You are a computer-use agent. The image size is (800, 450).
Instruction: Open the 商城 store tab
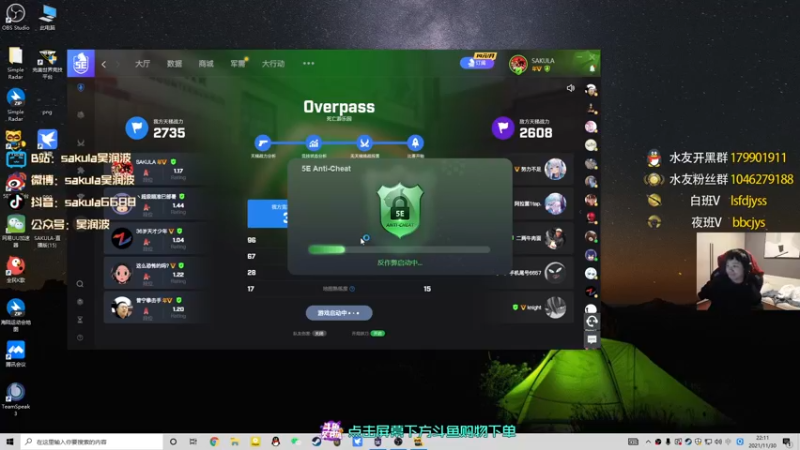point(206,64)
